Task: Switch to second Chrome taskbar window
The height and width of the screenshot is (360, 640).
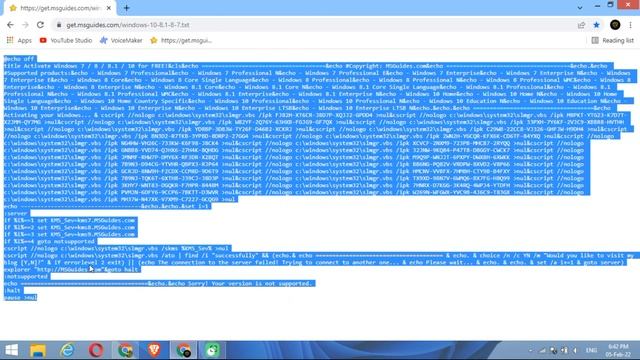Action: (x=183, y=350)
